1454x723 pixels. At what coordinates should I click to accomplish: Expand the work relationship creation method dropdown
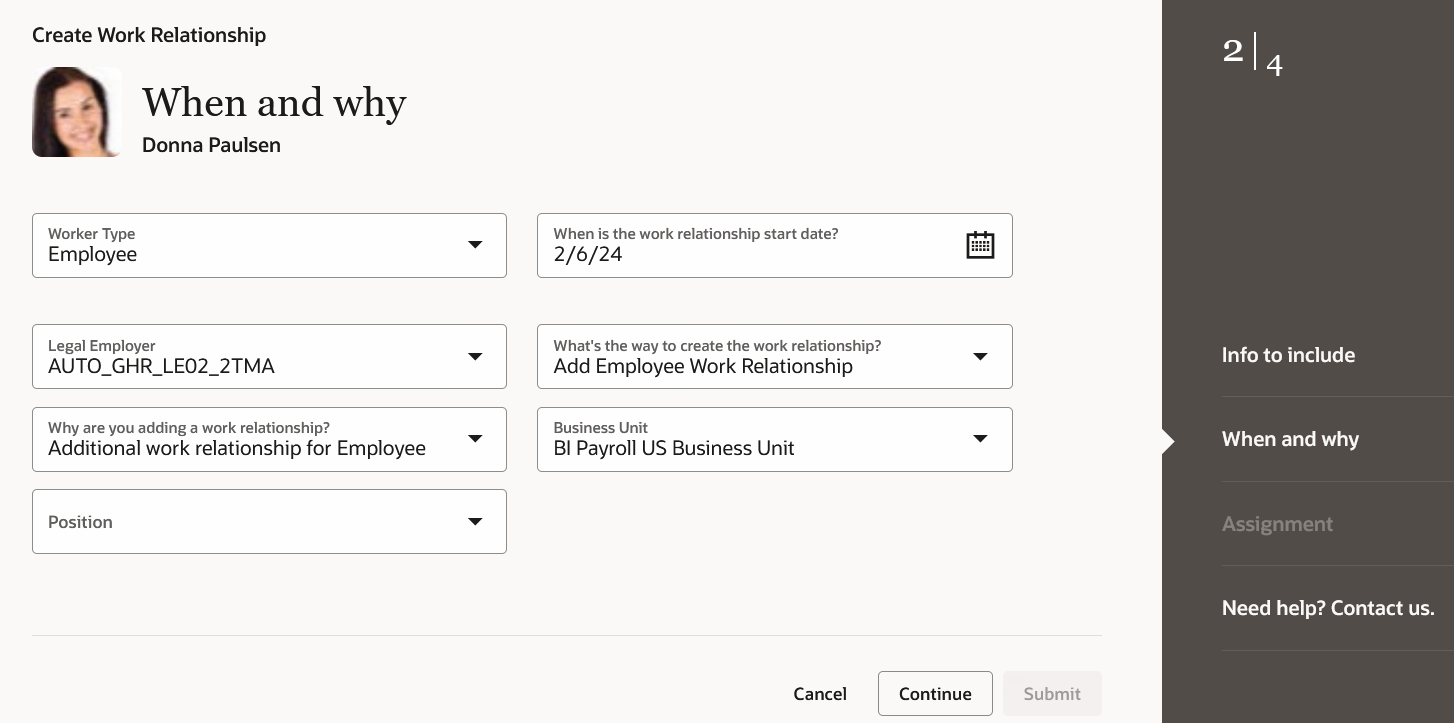tap(980, 357)
